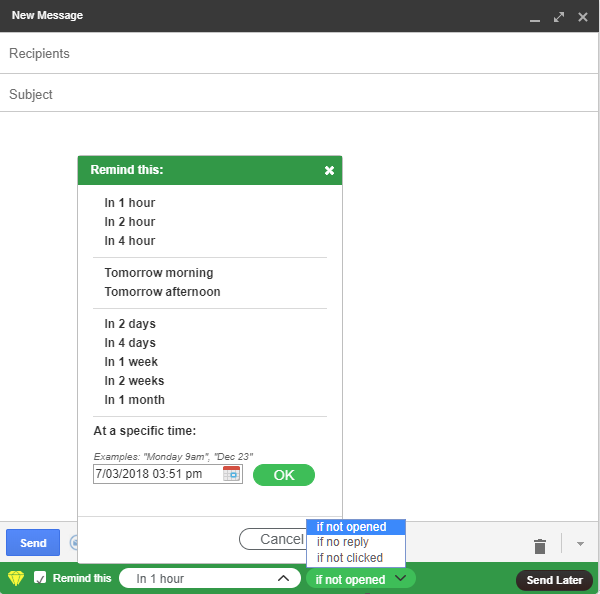
Task: Choose In 2 hour reminder
Action: click(130, 222)
